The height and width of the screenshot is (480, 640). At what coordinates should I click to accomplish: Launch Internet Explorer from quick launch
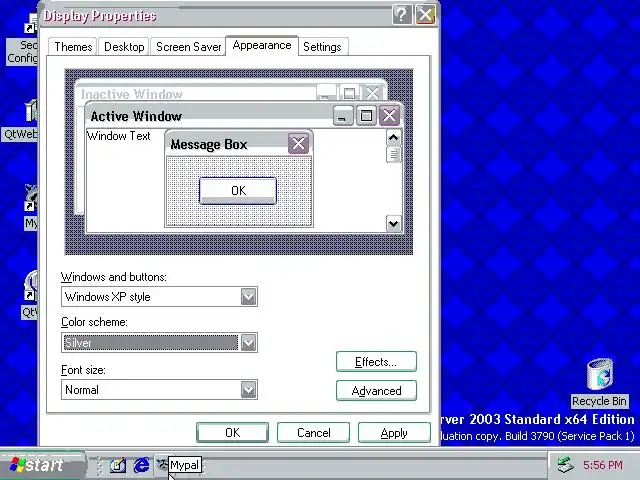(x=141, y=465)
